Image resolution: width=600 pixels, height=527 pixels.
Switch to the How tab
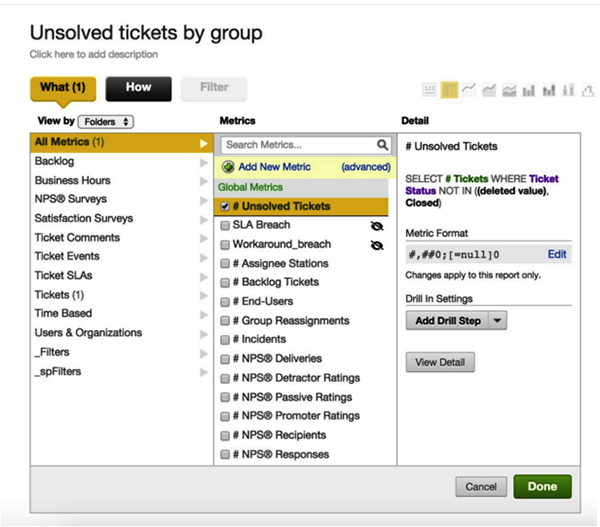138,88
